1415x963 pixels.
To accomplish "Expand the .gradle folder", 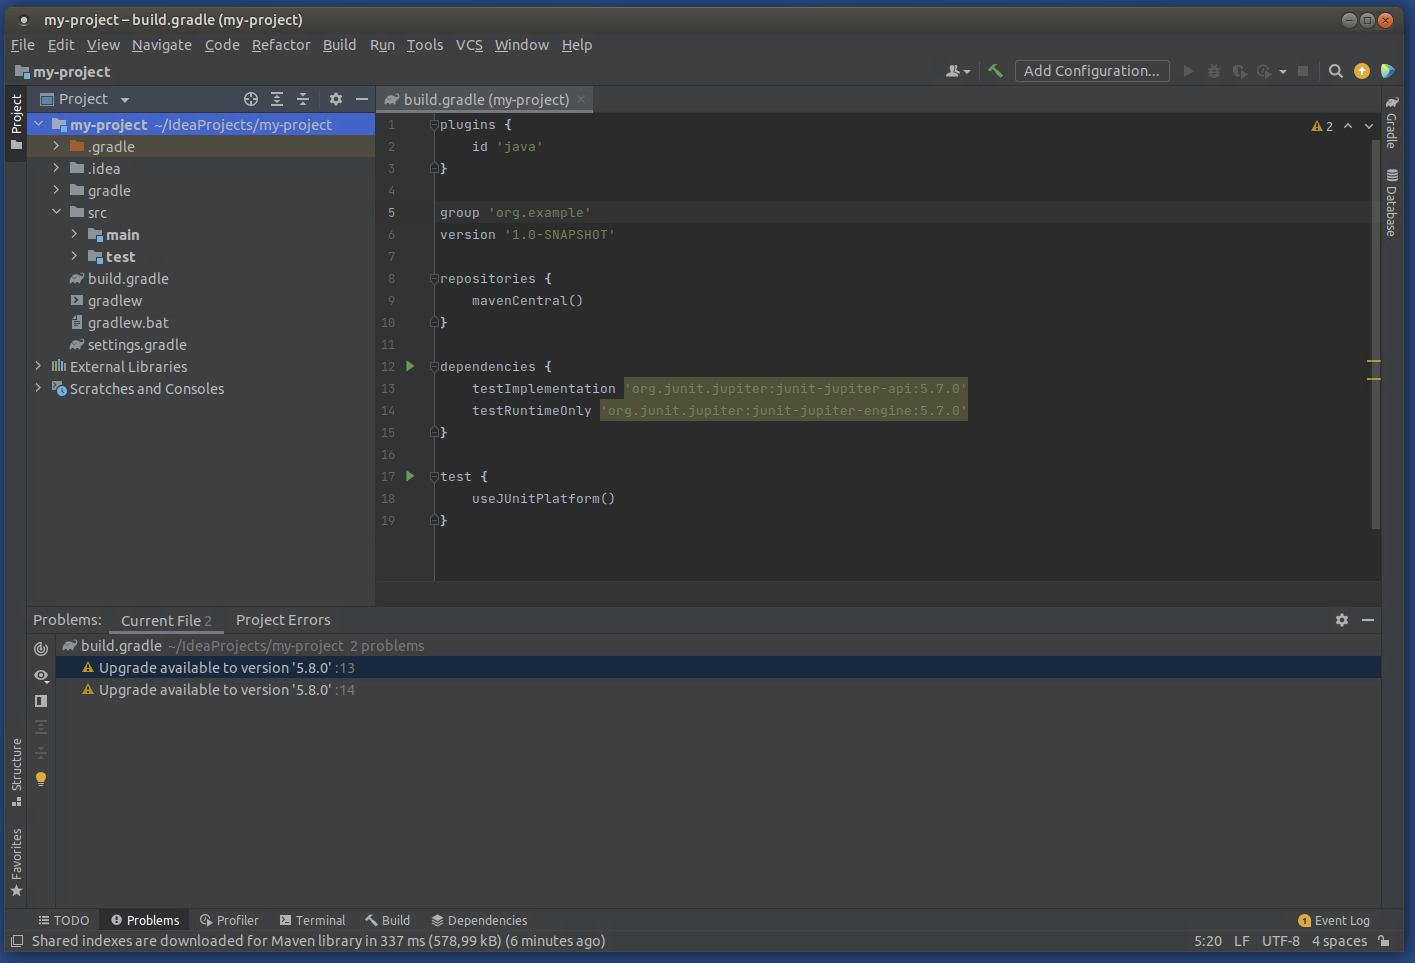I will 57,146.
